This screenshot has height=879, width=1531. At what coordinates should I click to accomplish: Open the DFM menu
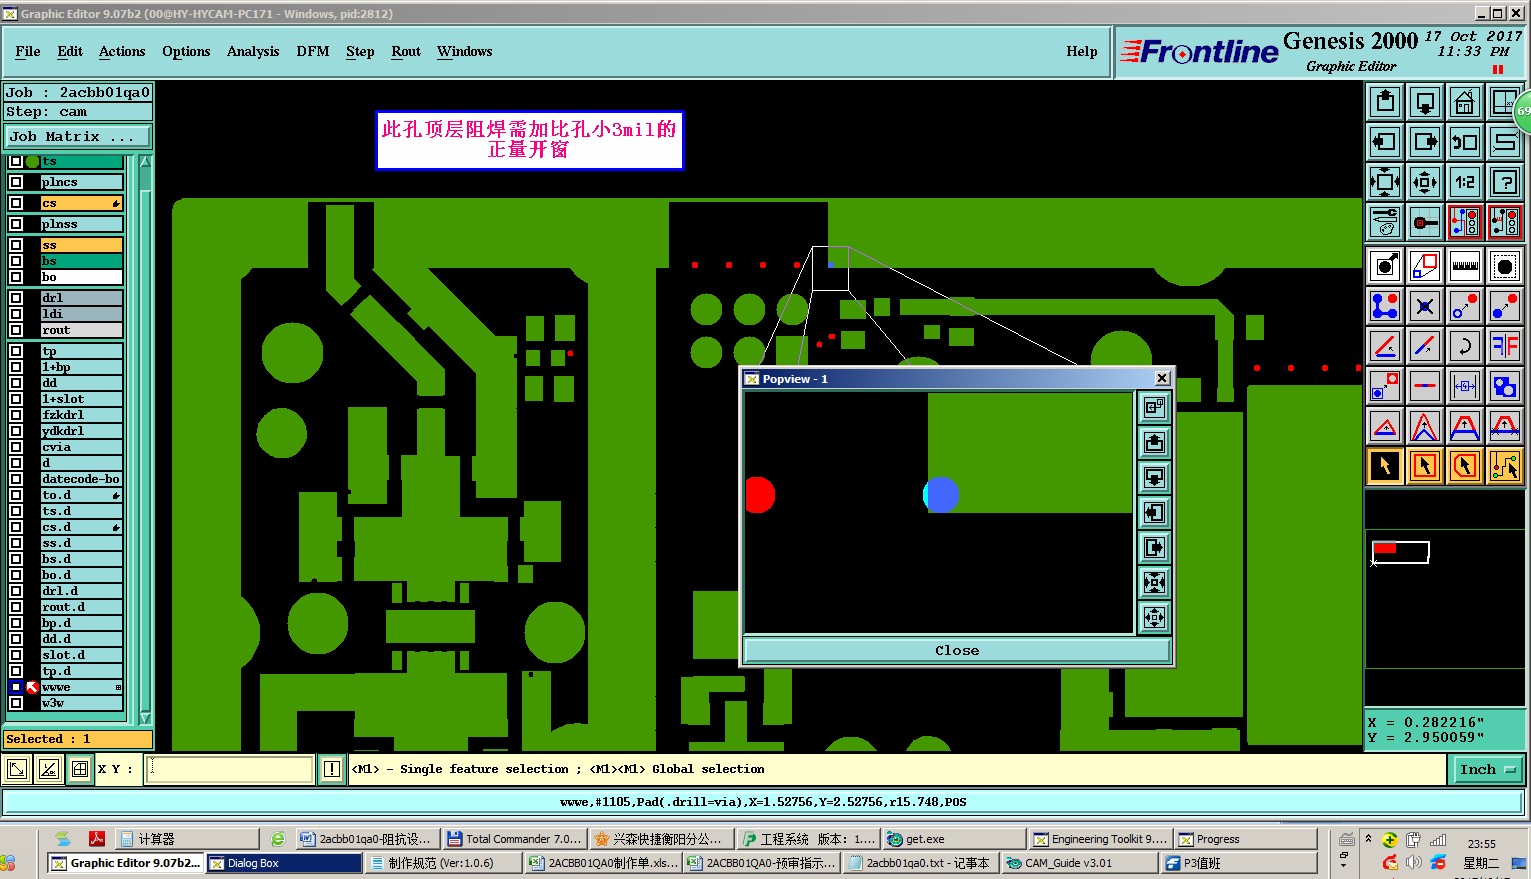(x=313, y=51)
